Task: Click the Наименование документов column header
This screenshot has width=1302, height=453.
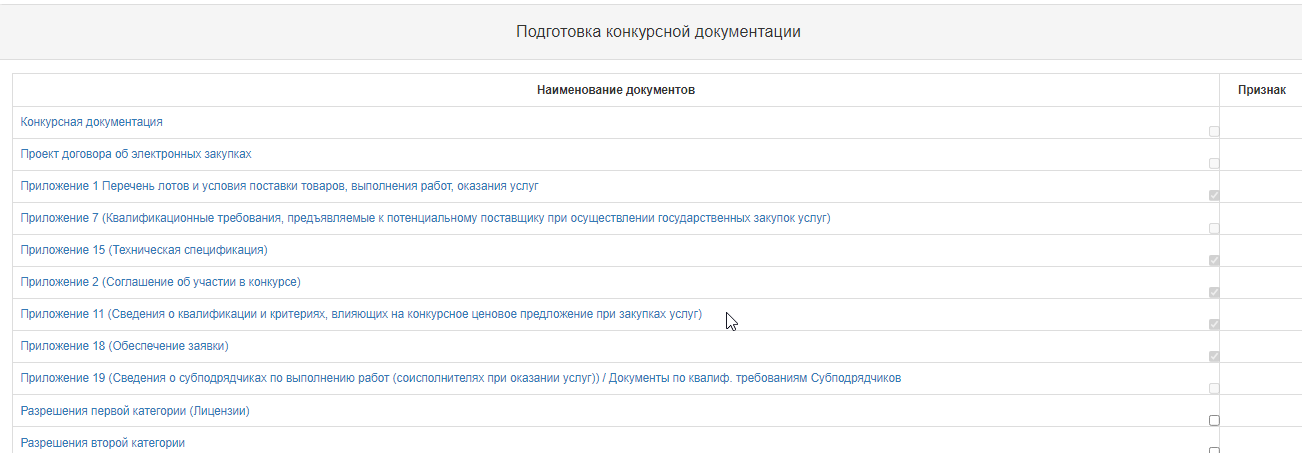Action: pos(616,90)
